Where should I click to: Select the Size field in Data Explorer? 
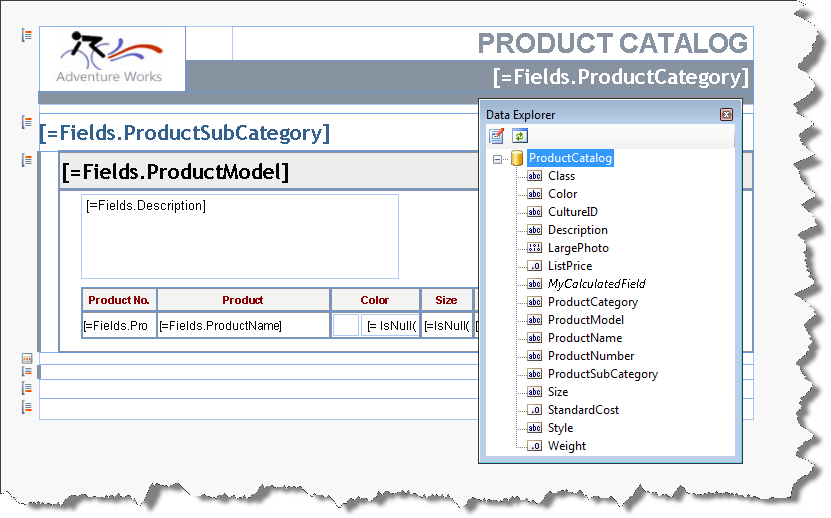[558, 392]
